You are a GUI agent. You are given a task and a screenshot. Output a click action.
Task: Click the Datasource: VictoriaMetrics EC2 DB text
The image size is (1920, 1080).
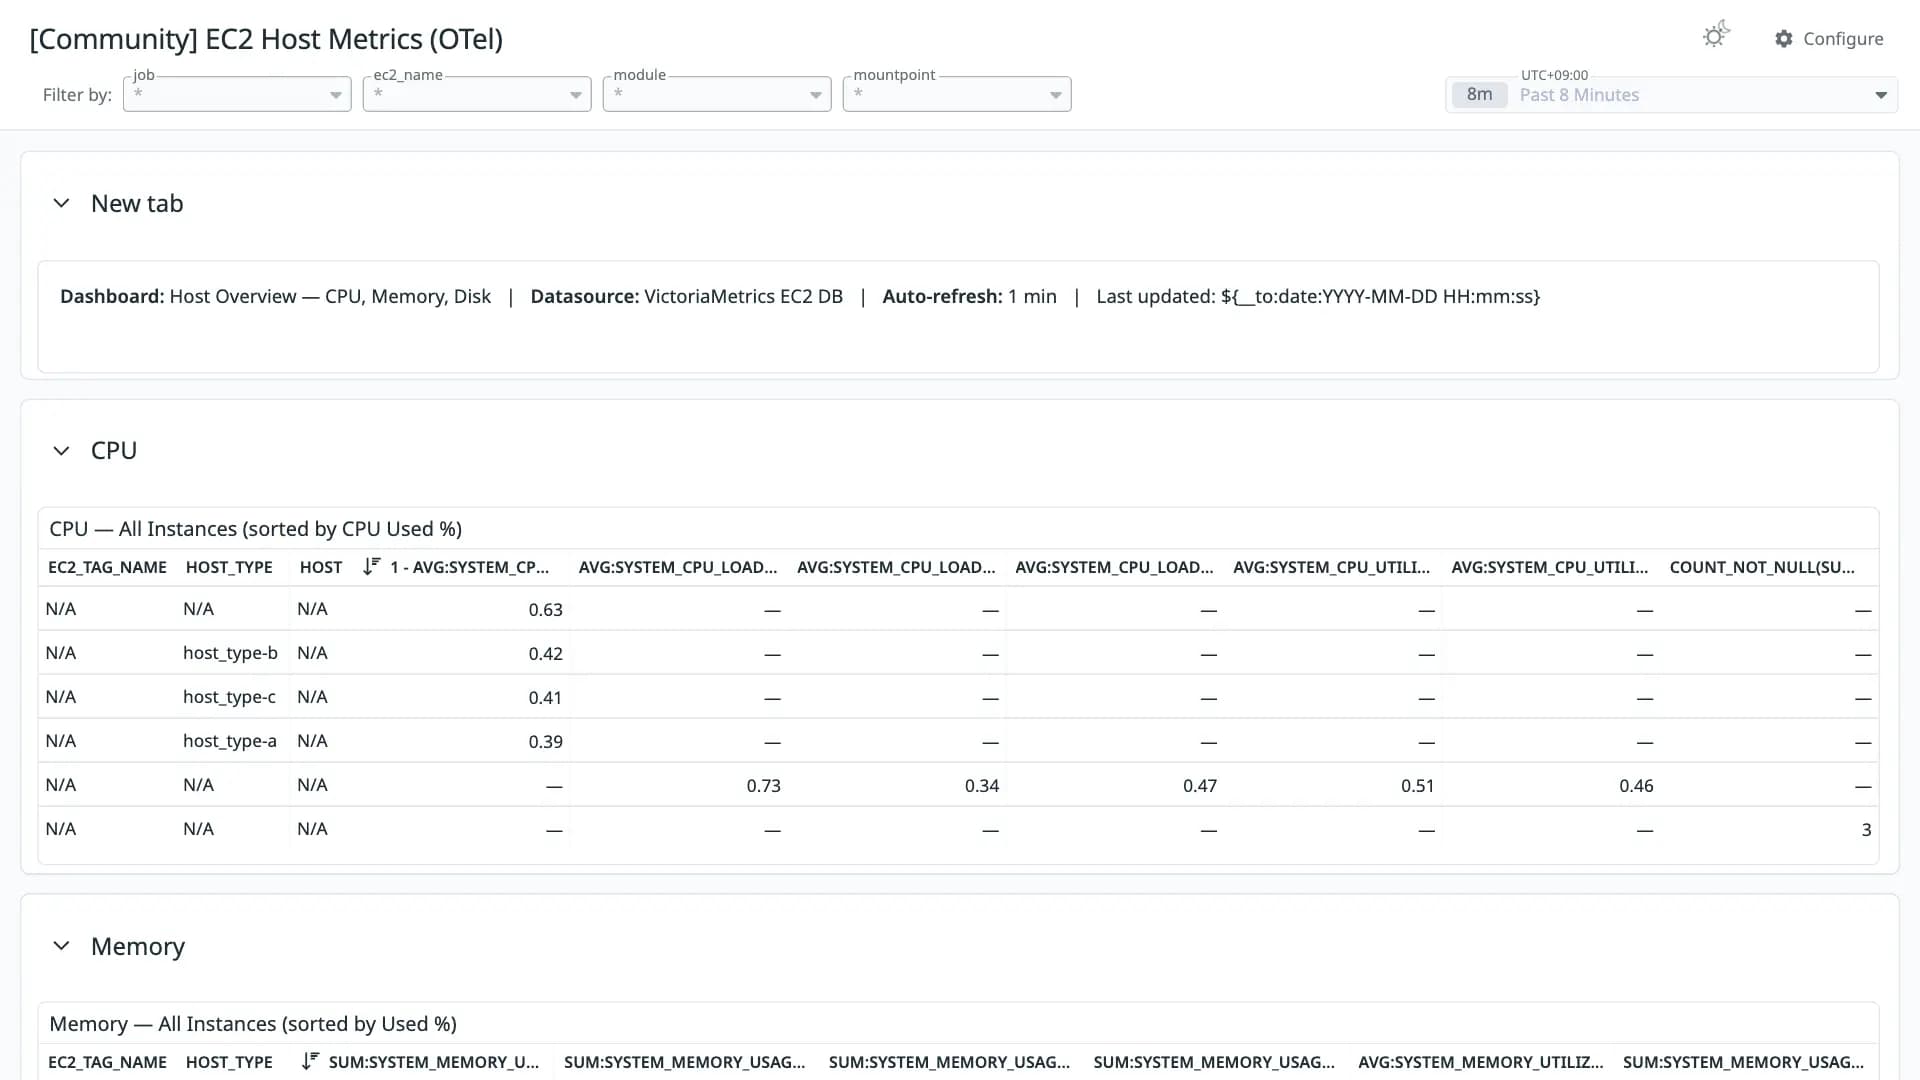686,297
